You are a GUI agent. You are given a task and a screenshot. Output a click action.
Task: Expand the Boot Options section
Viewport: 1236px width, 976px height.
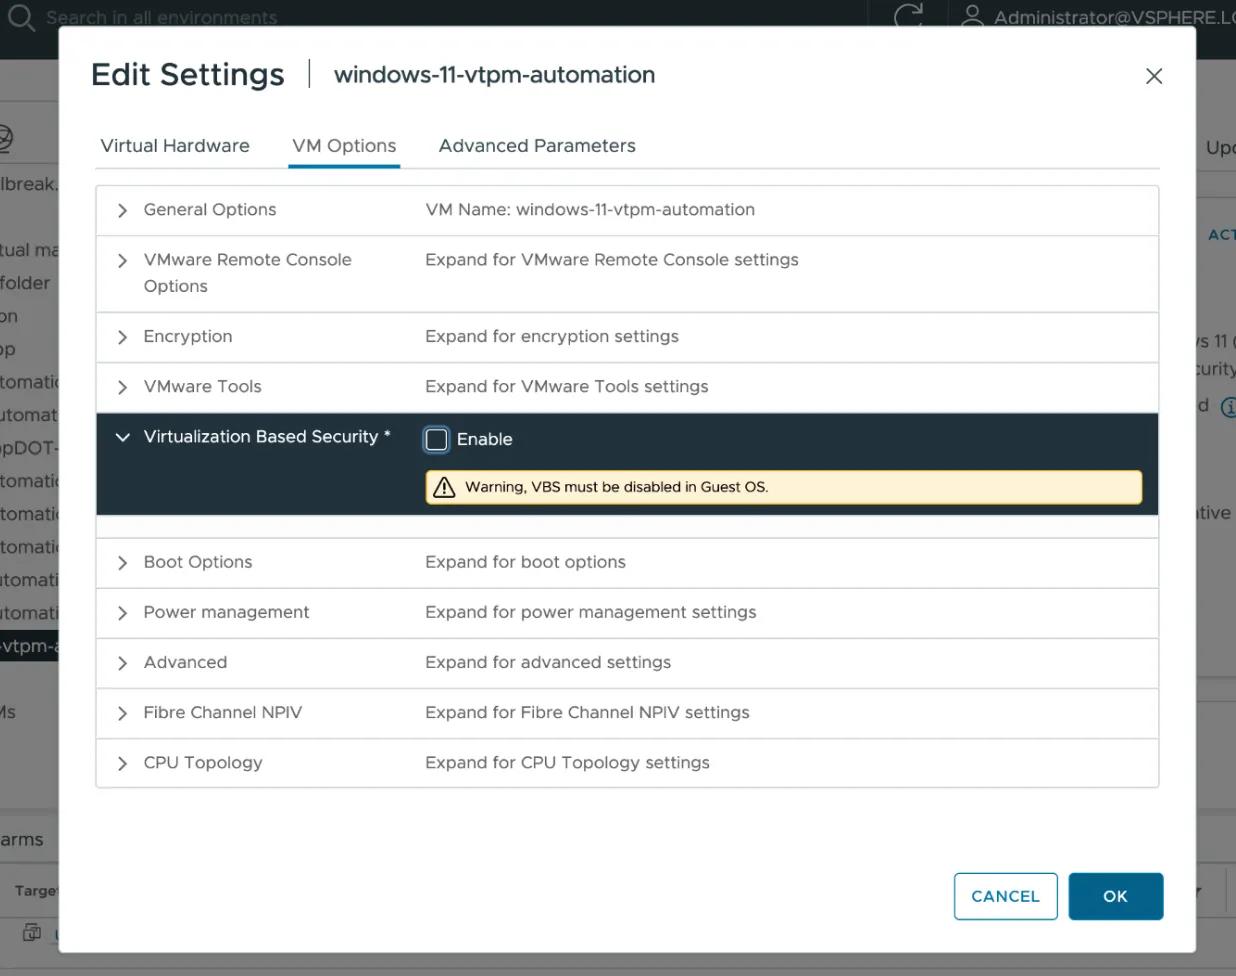(121, 562)
